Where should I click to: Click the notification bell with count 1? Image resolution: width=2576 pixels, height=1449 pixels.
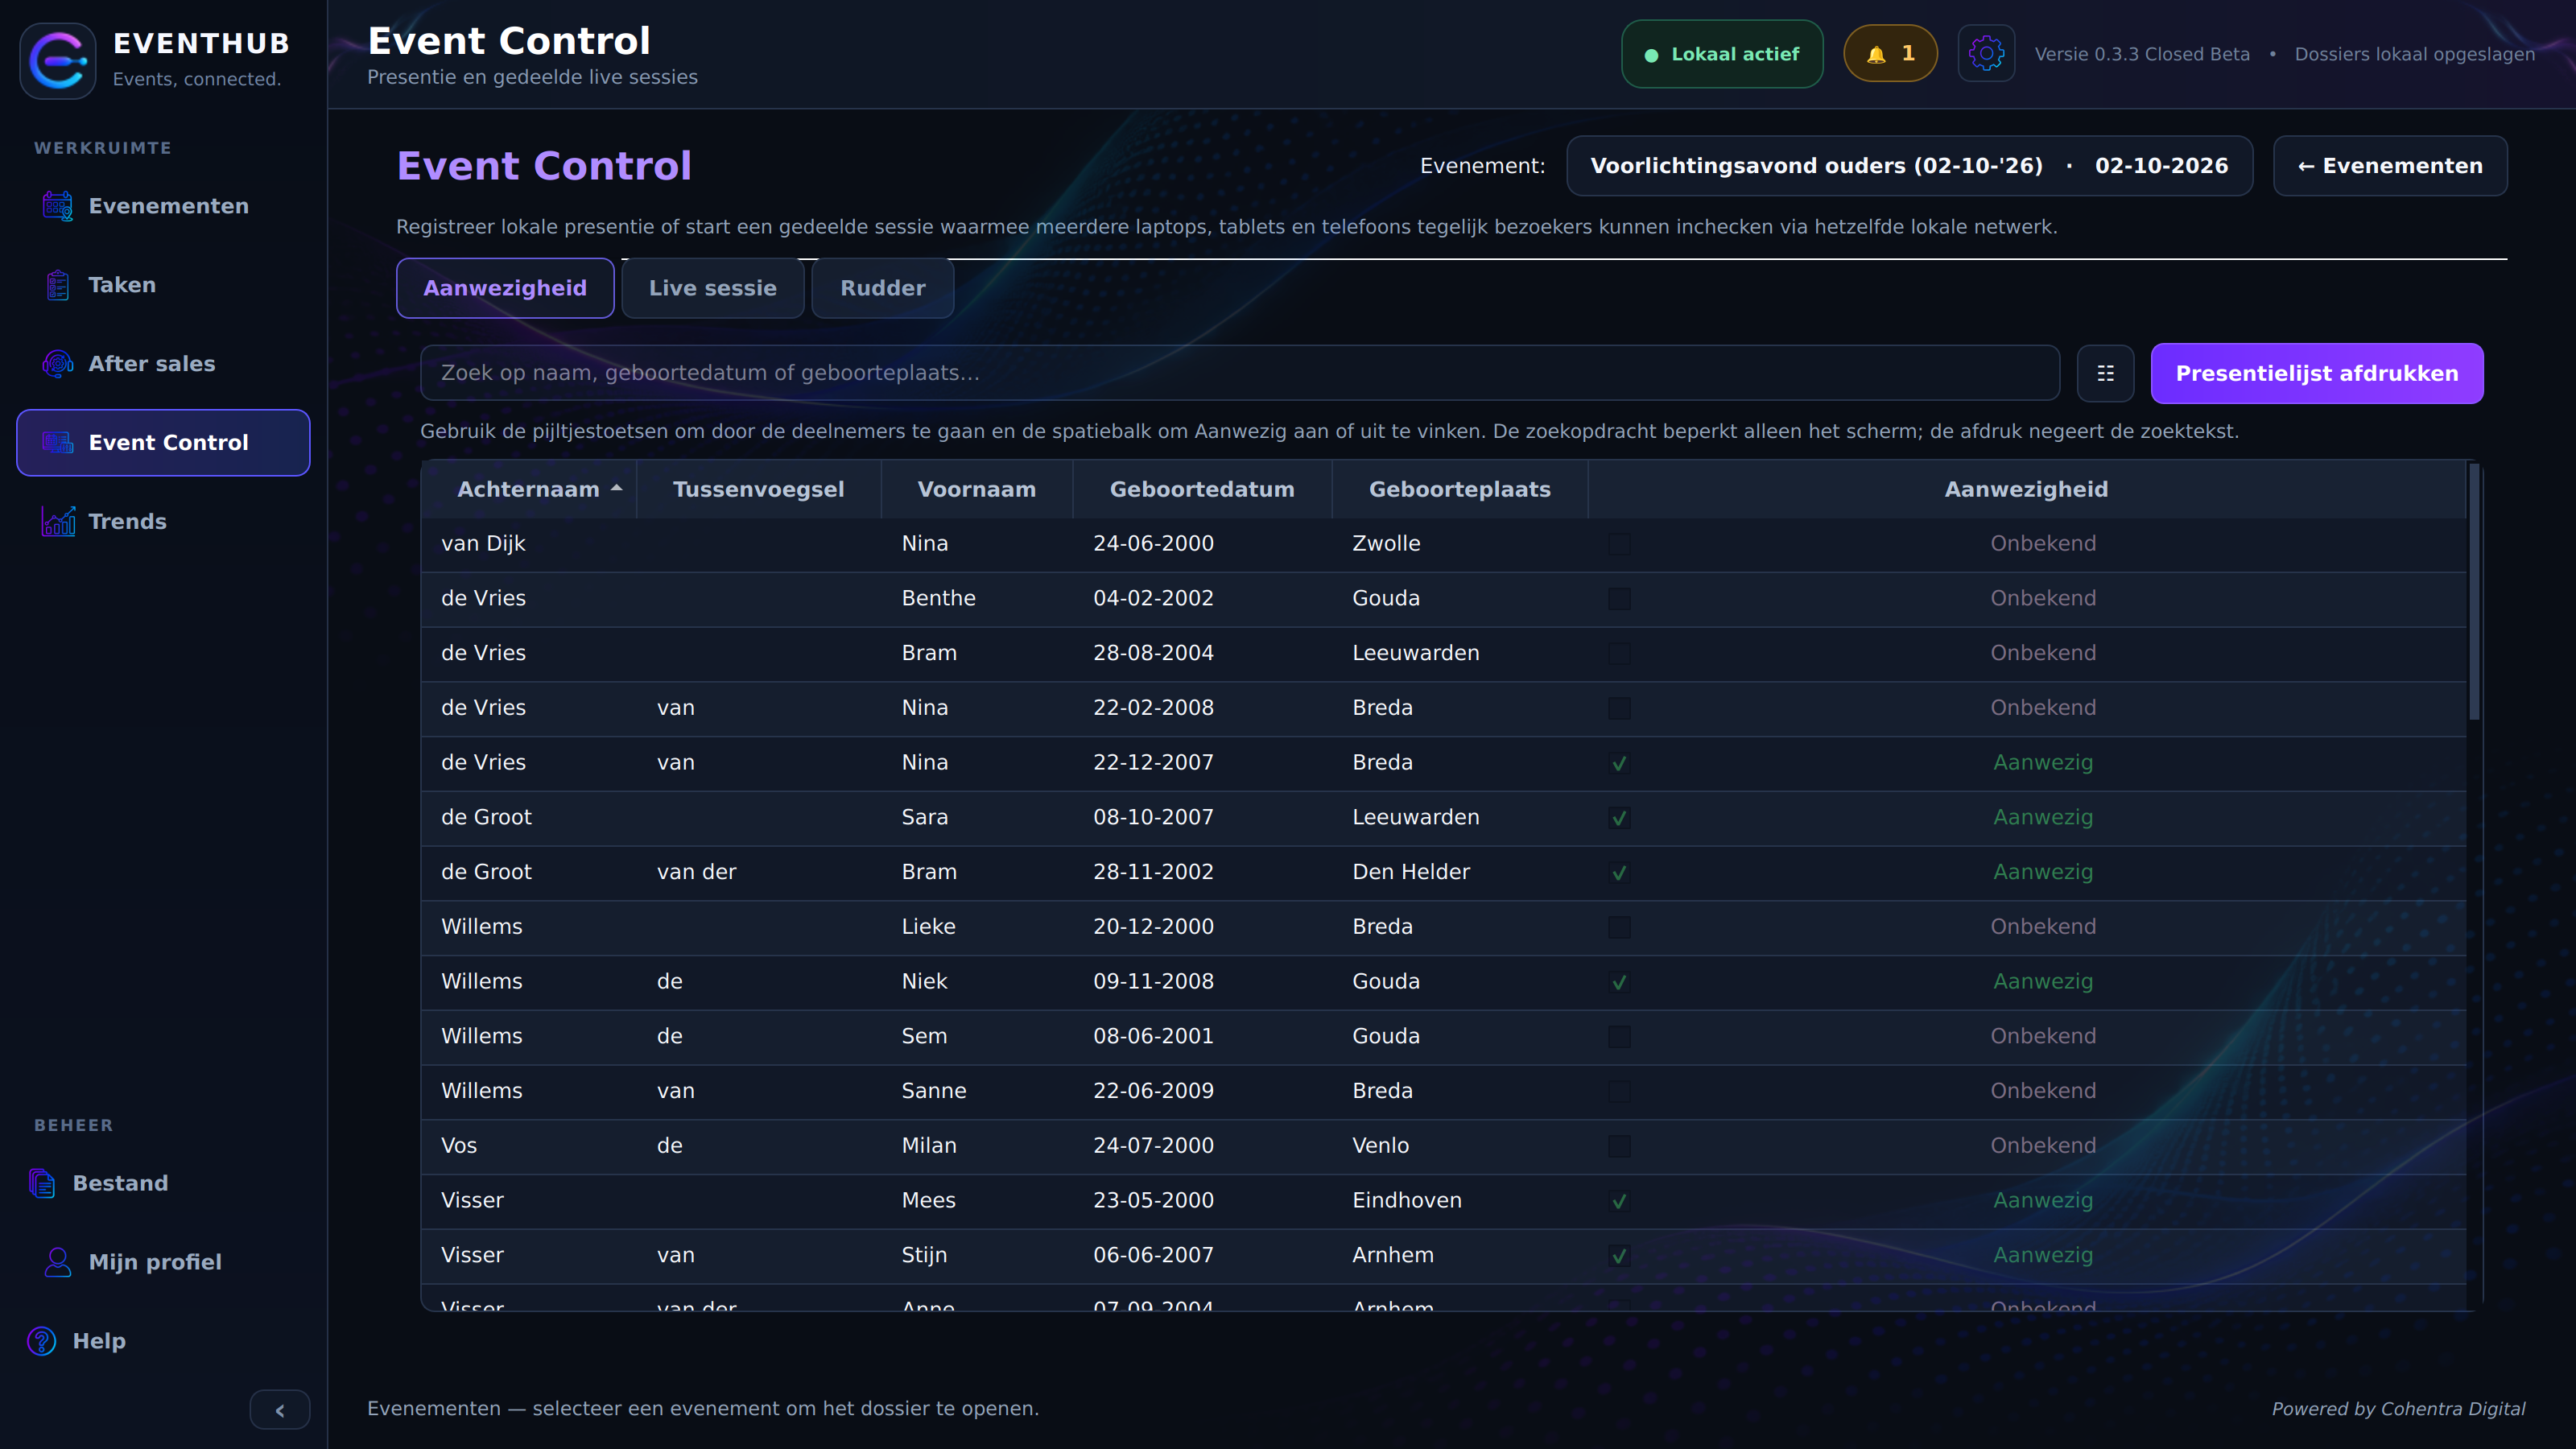point(1890,54)
